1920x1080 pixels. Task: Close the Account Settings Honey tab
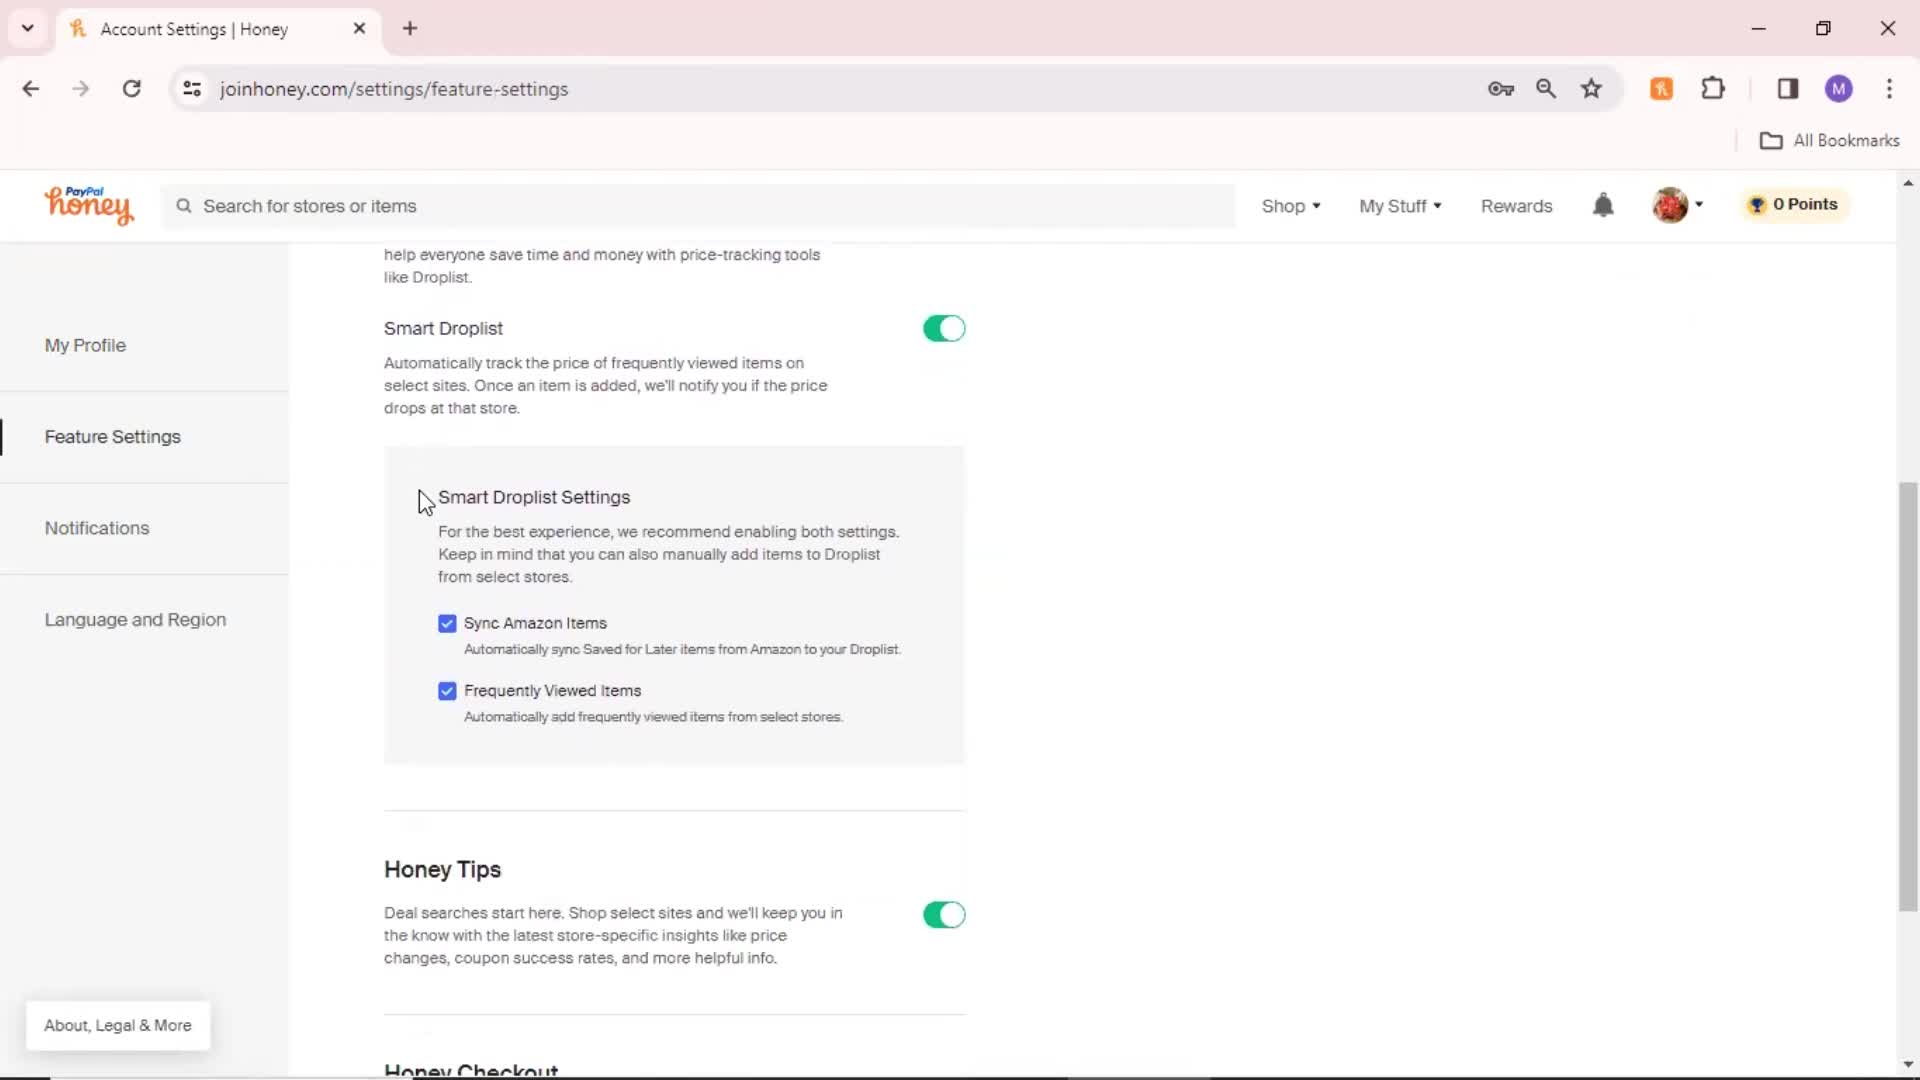pos(359,29)
